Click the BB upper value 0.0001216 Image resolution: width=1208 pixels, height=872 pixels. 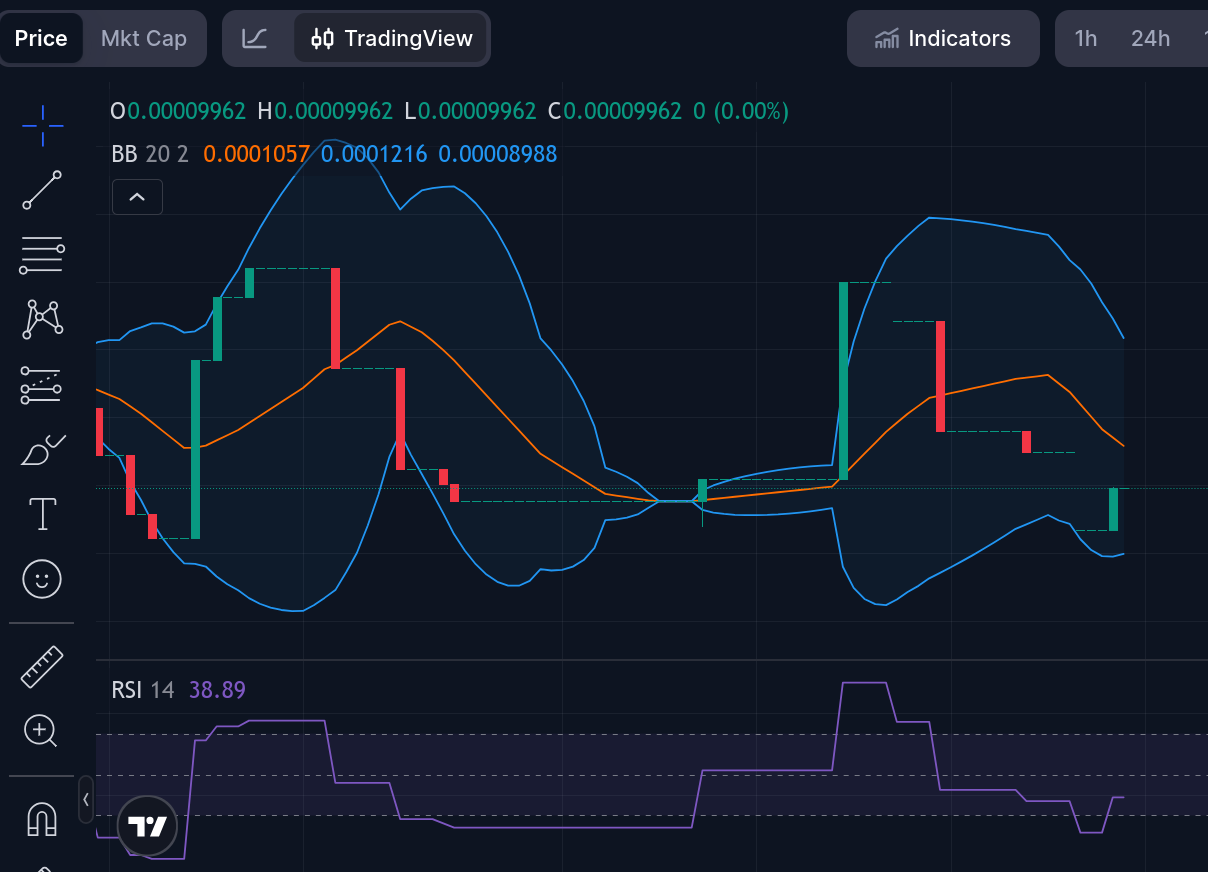374,154
